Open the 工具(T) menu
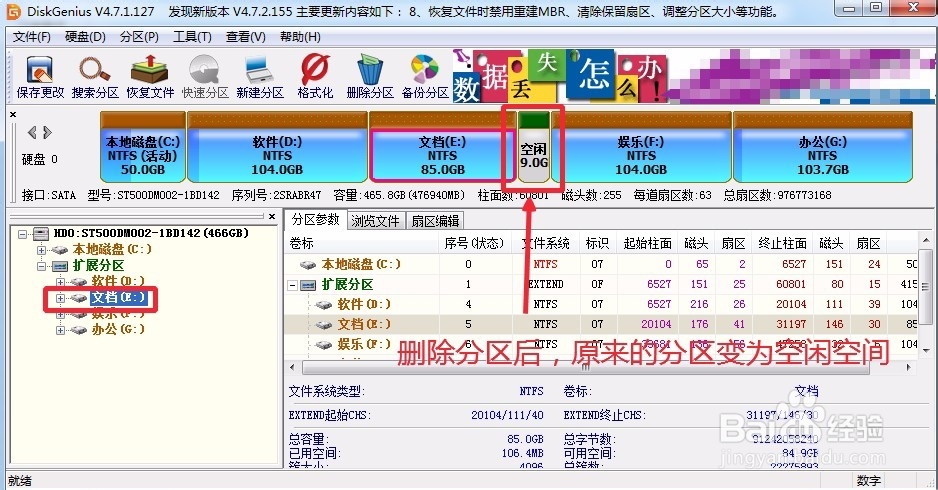The width and height of the screenshot is (938, 490). (192, 36)
